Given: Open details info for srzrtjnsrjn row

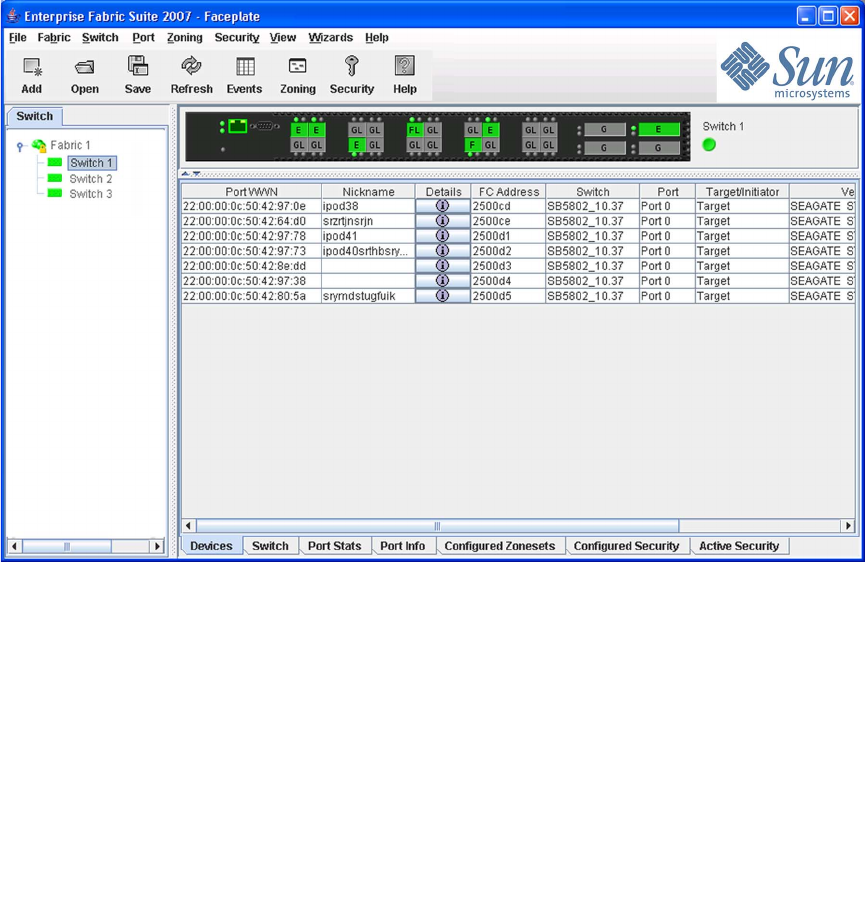Looking at the screenshot, I should tap(442, 220).
